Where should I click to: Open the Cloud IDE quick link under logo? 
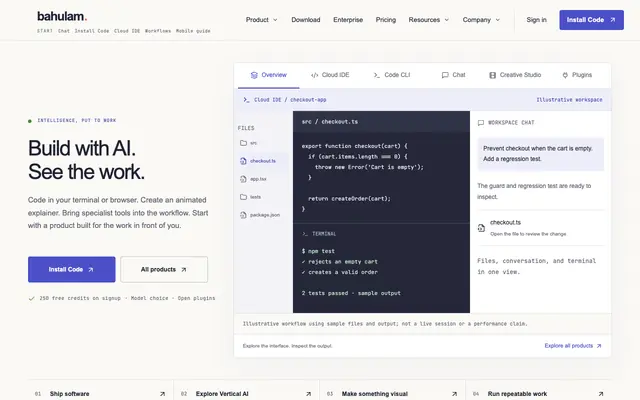127,31
